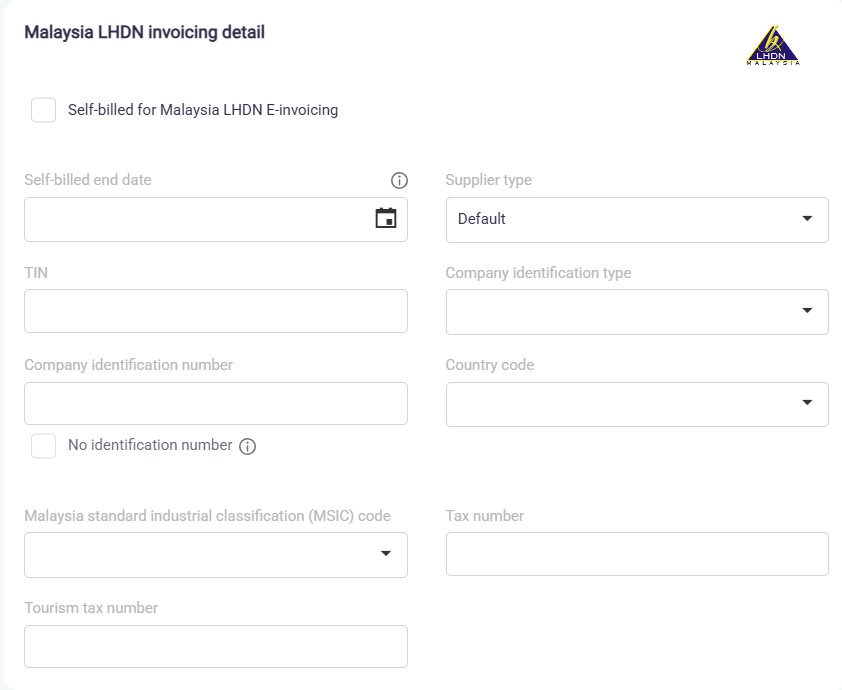Click info icon beside Self-billed end date

coord(399,181)
